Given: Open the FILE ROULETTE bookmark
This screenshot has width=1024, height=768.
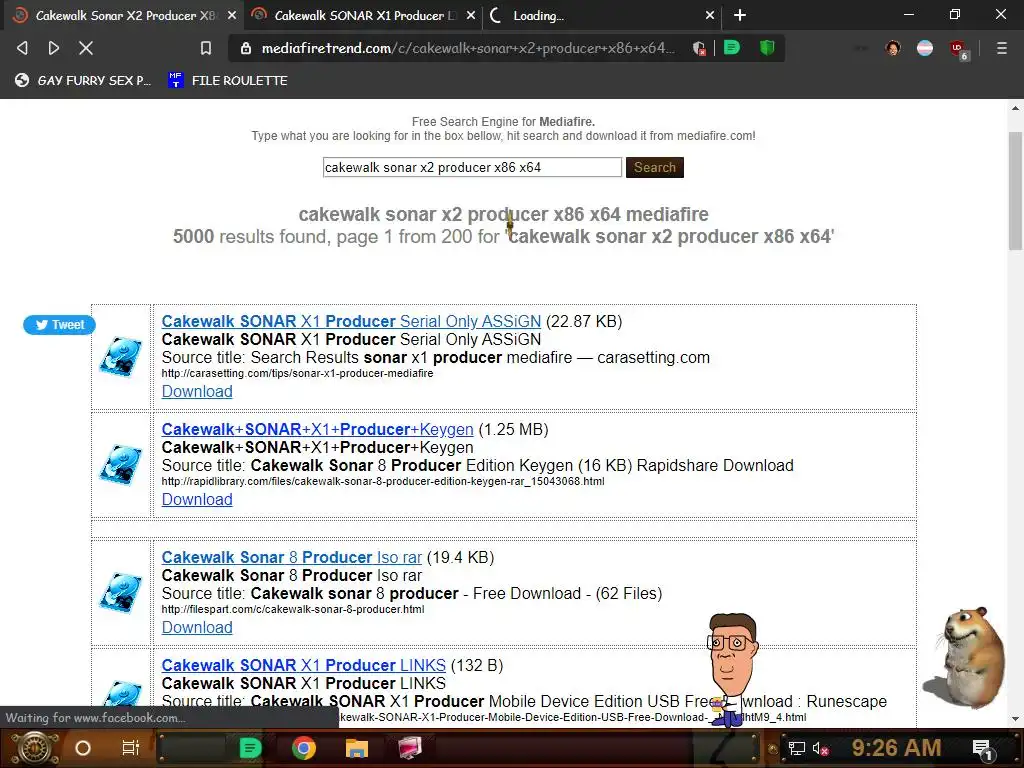Looking at the screenshot, I should click(x=227, y=80).
